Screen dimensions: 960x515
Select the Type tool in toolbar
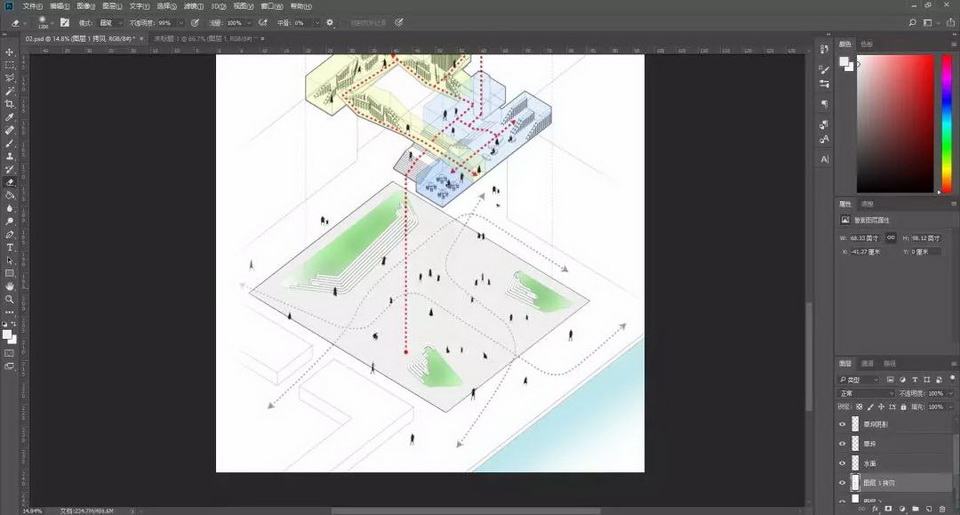coord(10,247)
